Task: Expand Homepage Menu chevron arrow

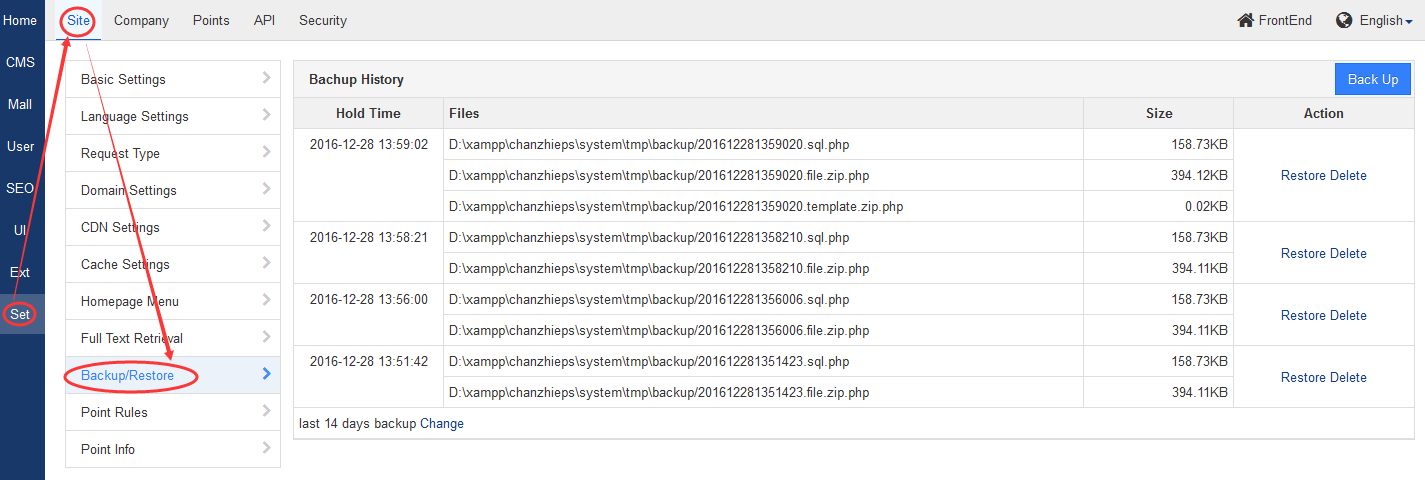Action: 266,300
